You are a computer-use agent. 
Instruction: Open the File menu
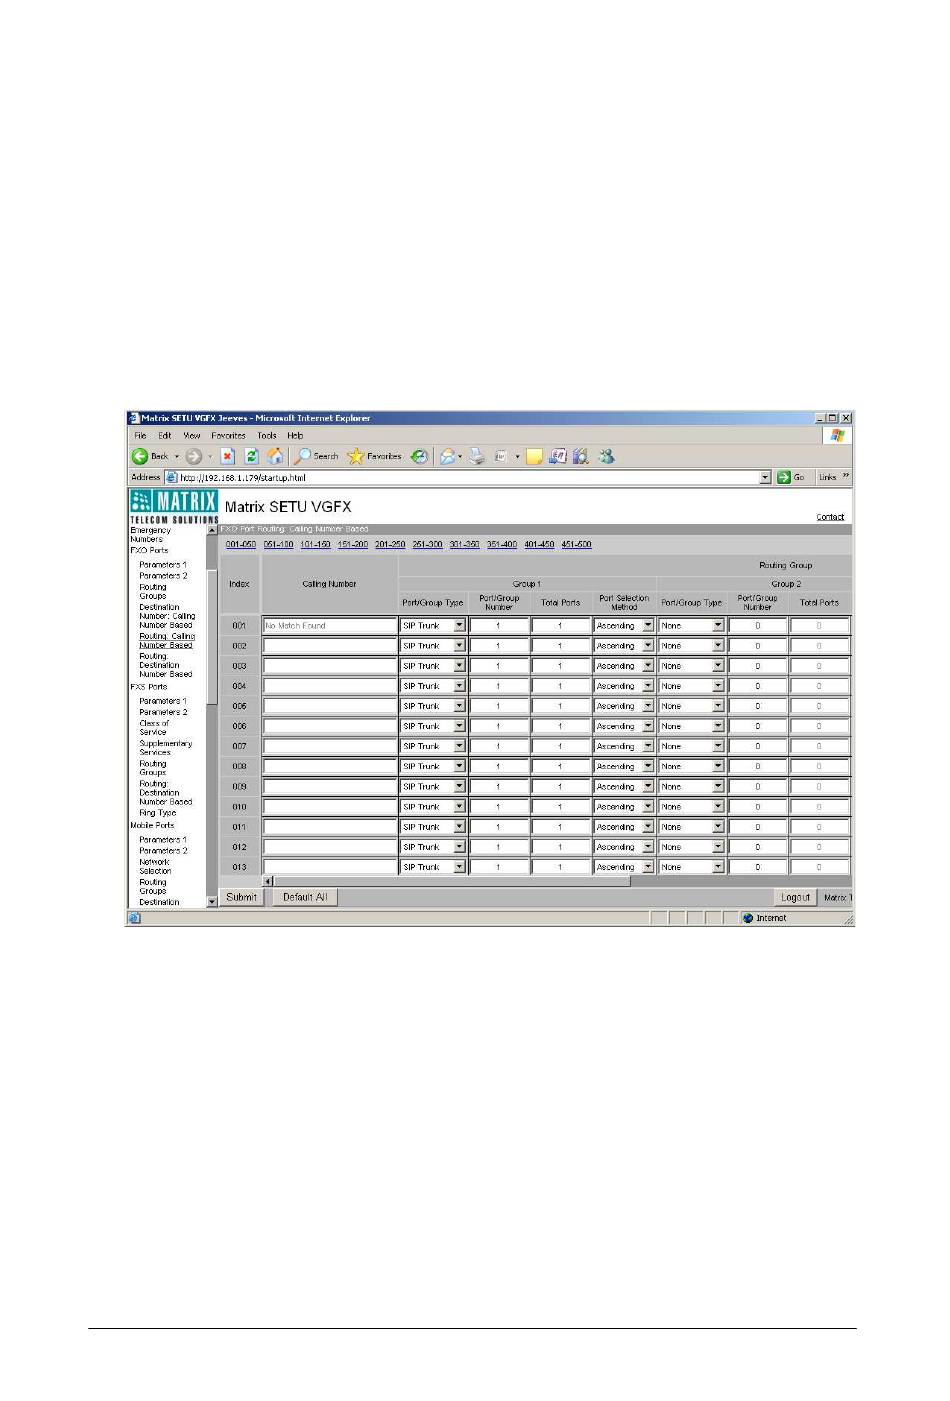coord(140,436)
